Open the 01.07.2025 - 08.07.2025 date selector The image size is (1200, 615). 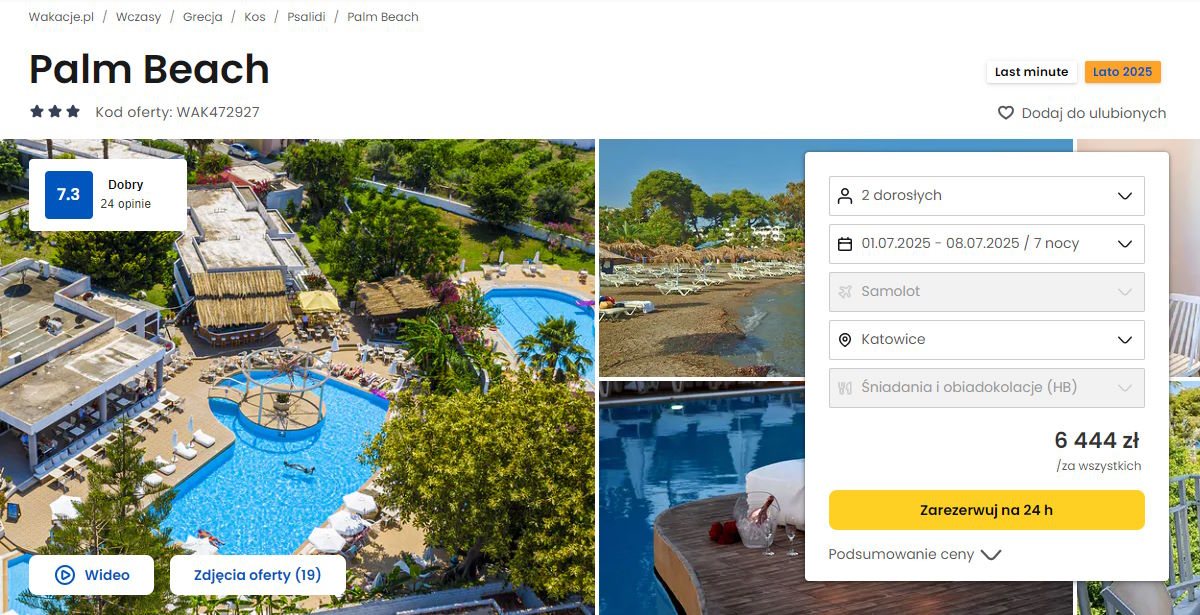point(987,244)
